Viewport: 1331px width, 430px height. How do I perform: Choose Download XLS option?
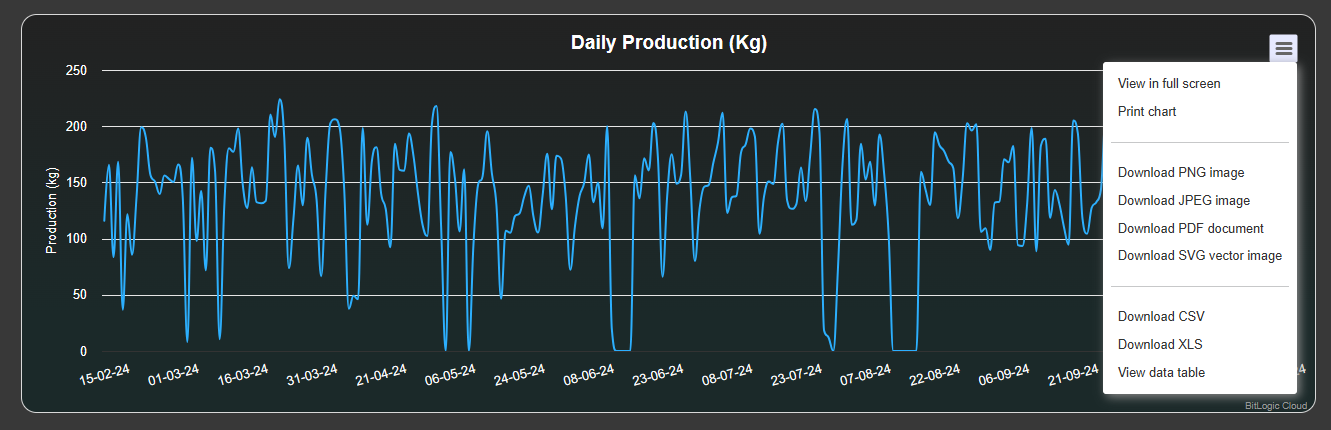[1160, 345]
